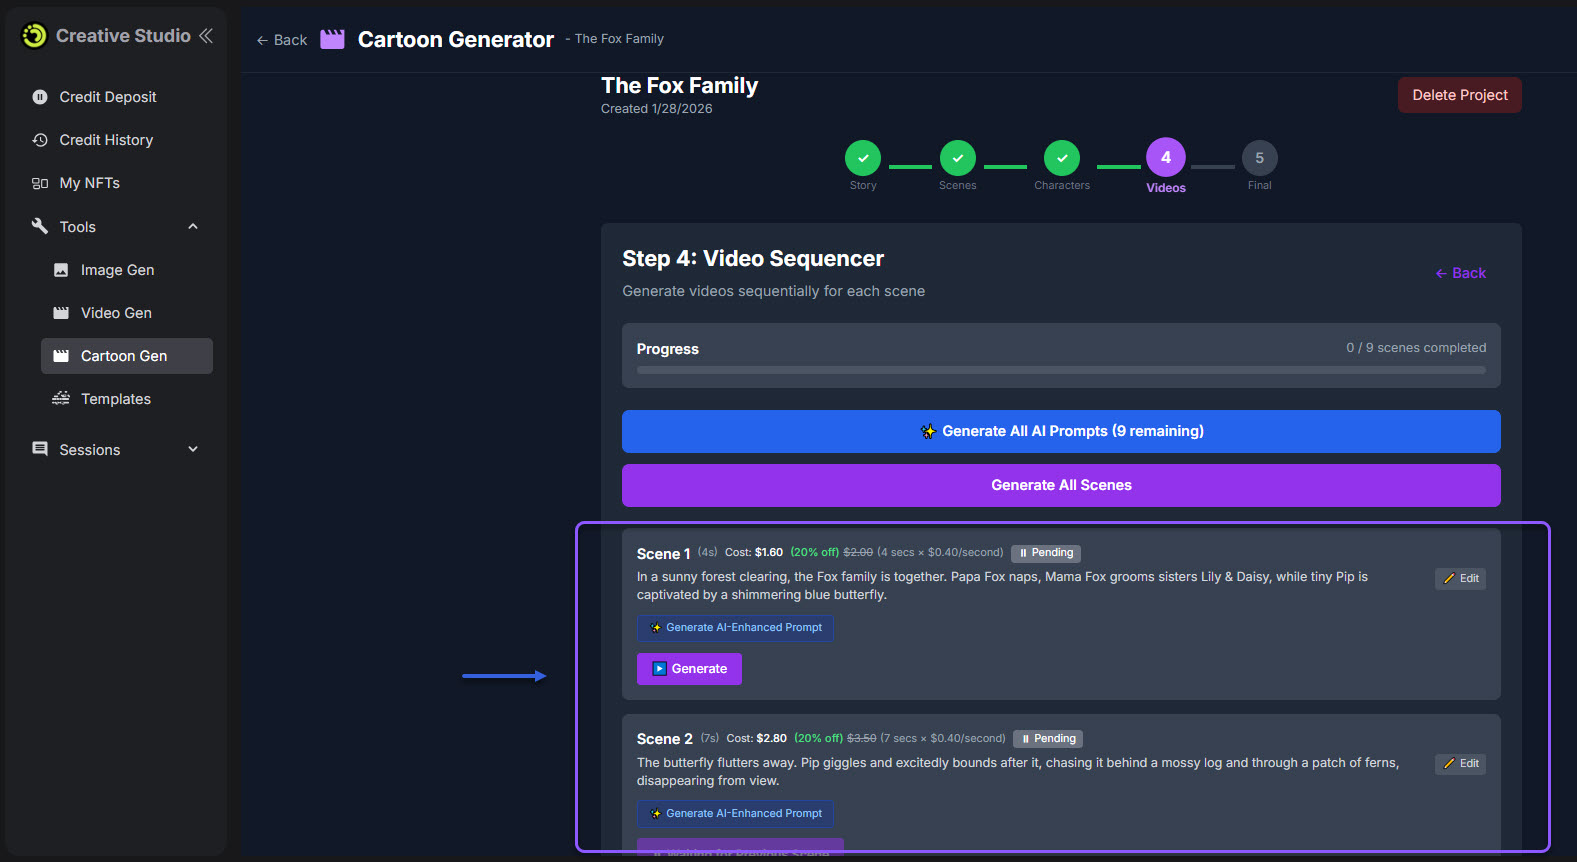
Task: Collapse the Tools section
Action: point(193,227)
